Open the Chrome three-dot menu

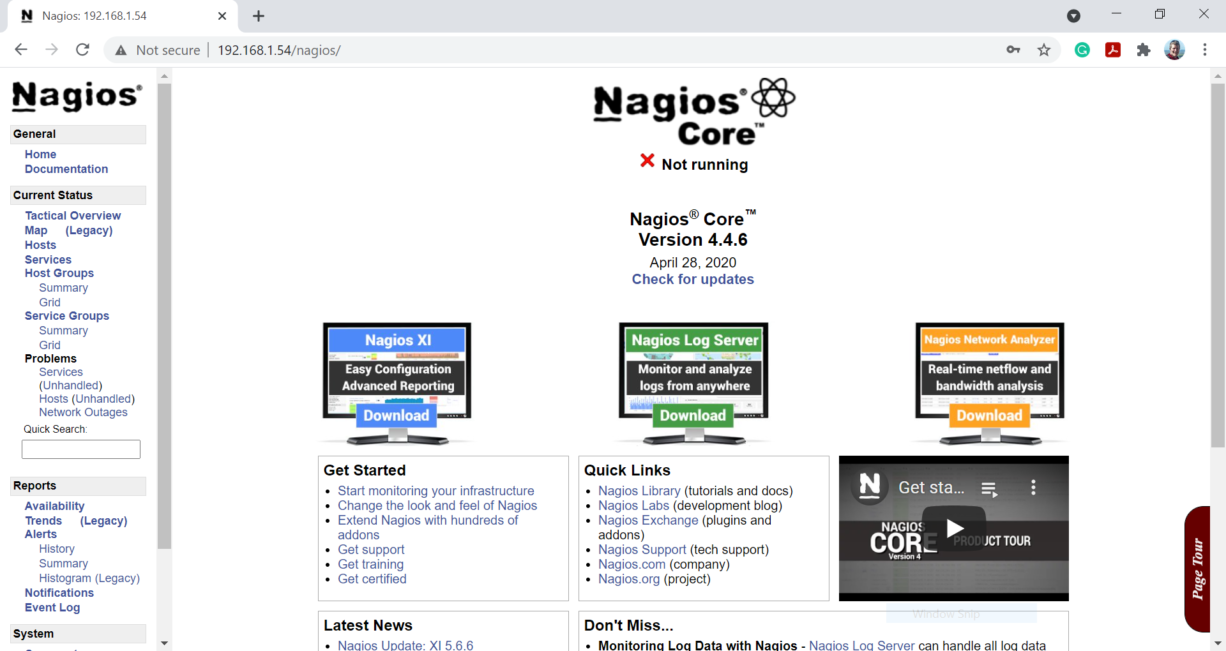coord(1205,49)
